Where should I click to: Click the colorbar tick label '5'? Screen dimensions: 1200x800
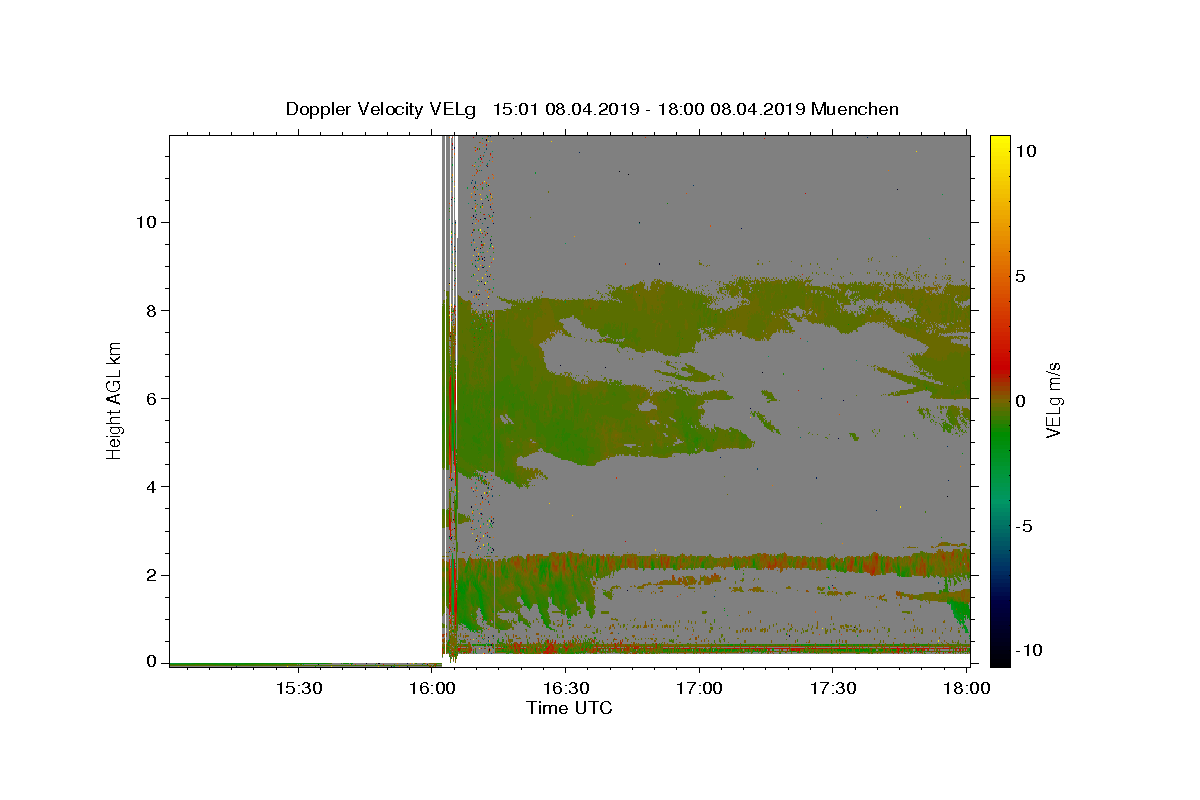(1020, 276)
